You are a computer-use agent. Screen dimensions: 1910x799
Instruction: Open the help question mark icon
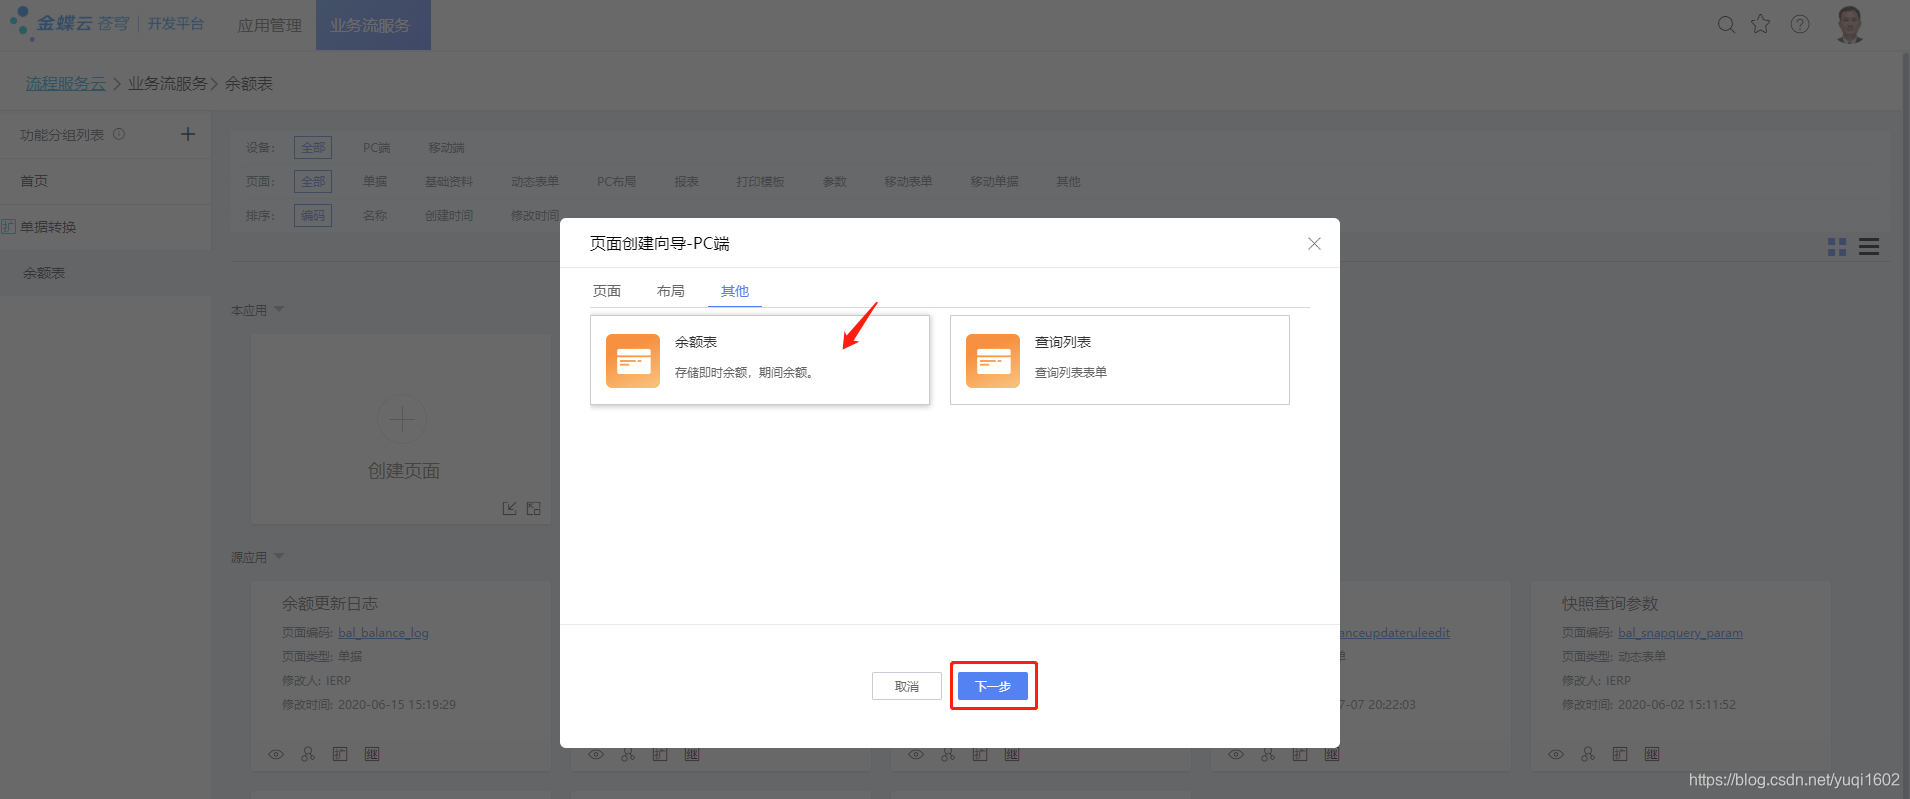pyautogui.click(x=1800, y=24)
